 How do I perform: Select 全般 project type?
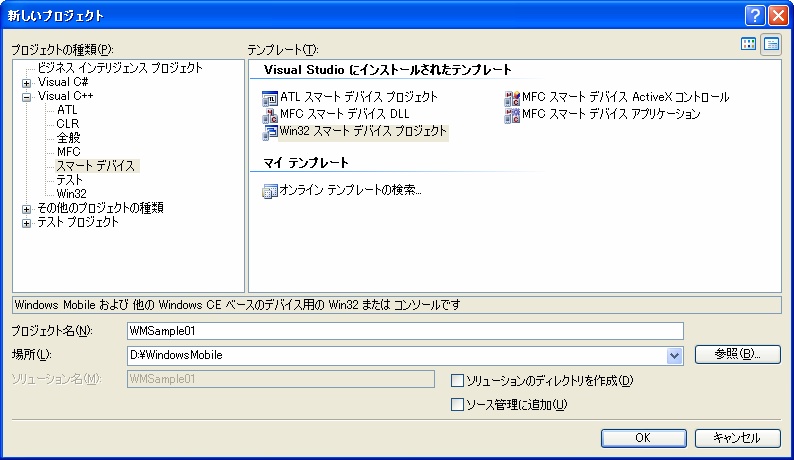[68, 138]
